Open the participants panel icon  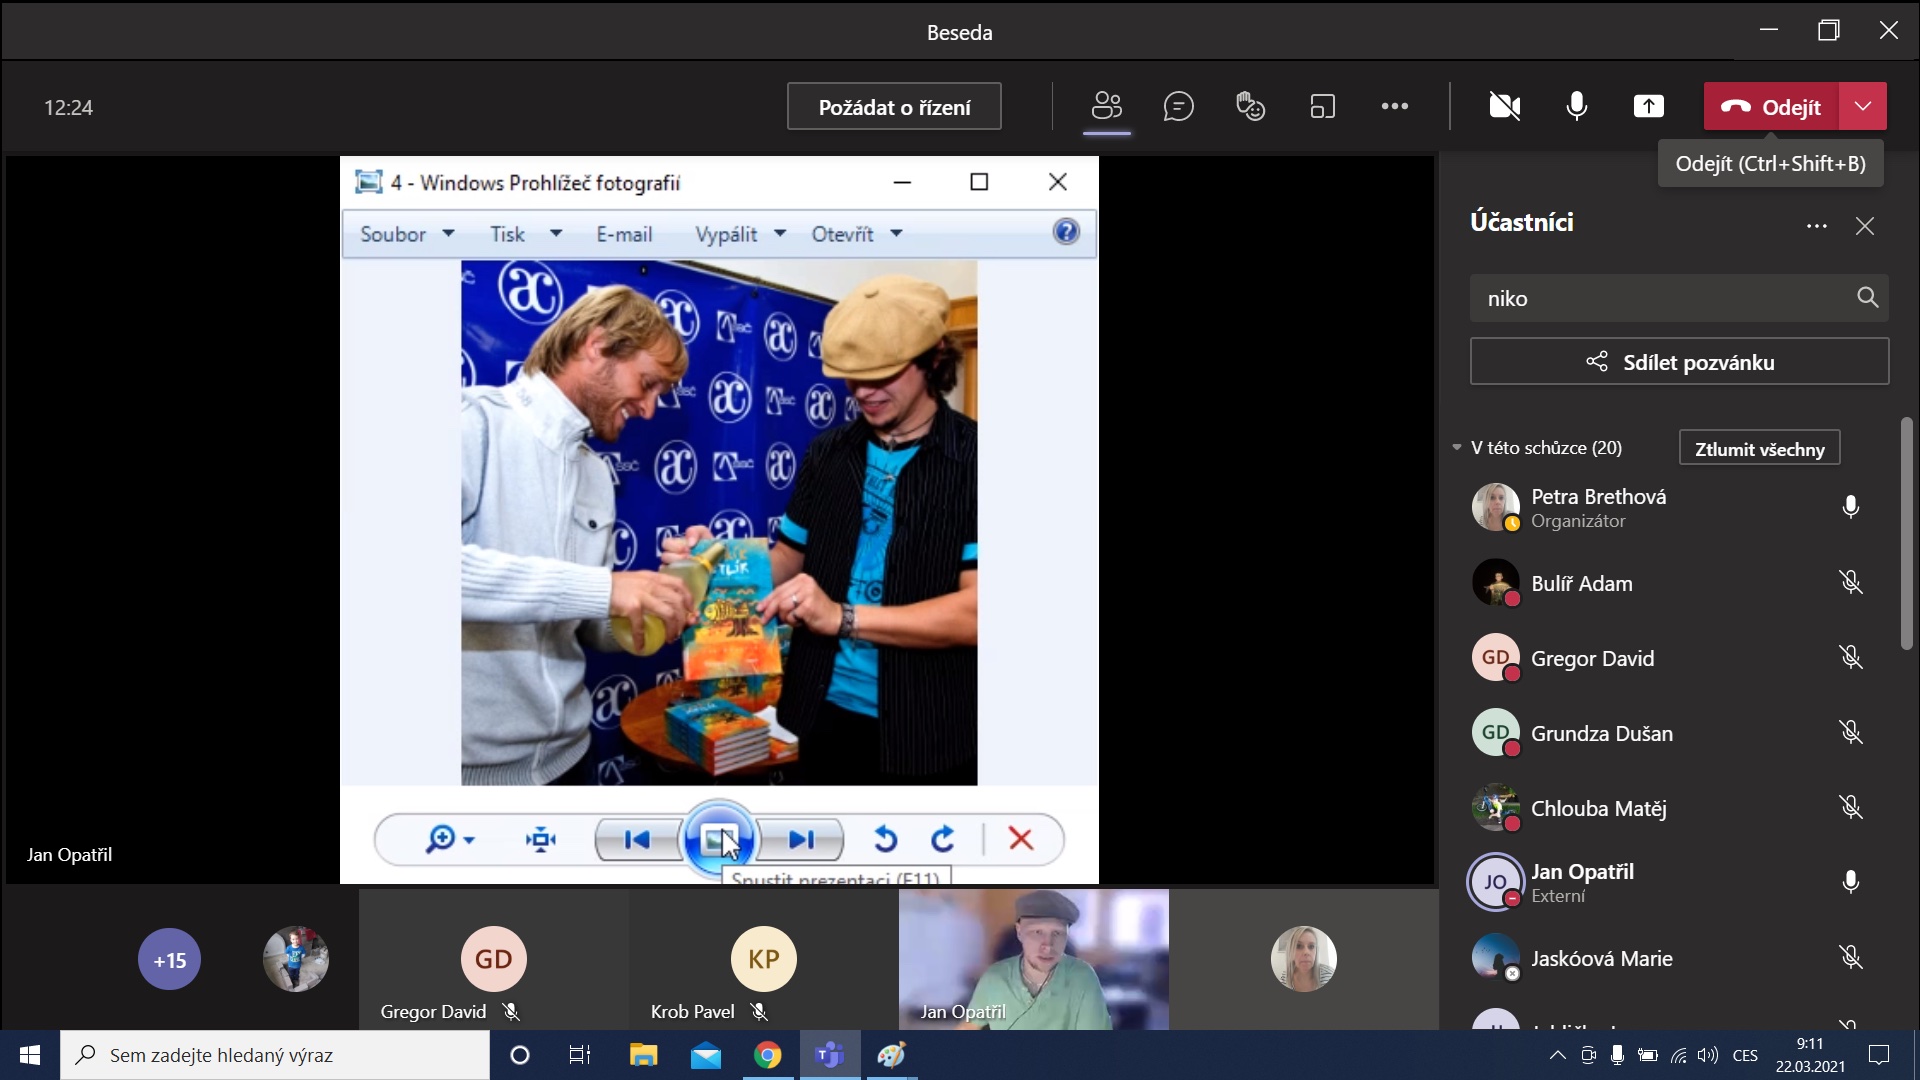point(1107,106)
